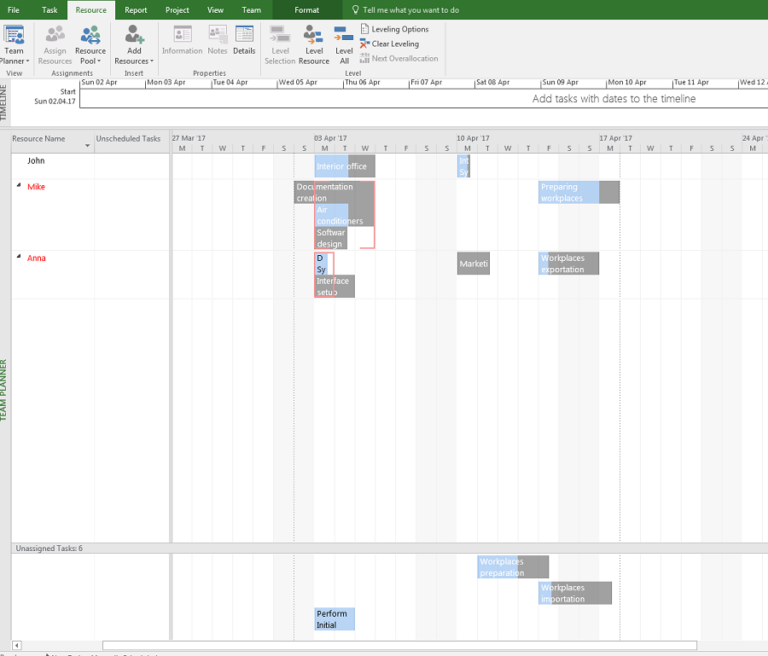Click Clear Leveling
The image size is (768, 656).
[x=394, y=44]
